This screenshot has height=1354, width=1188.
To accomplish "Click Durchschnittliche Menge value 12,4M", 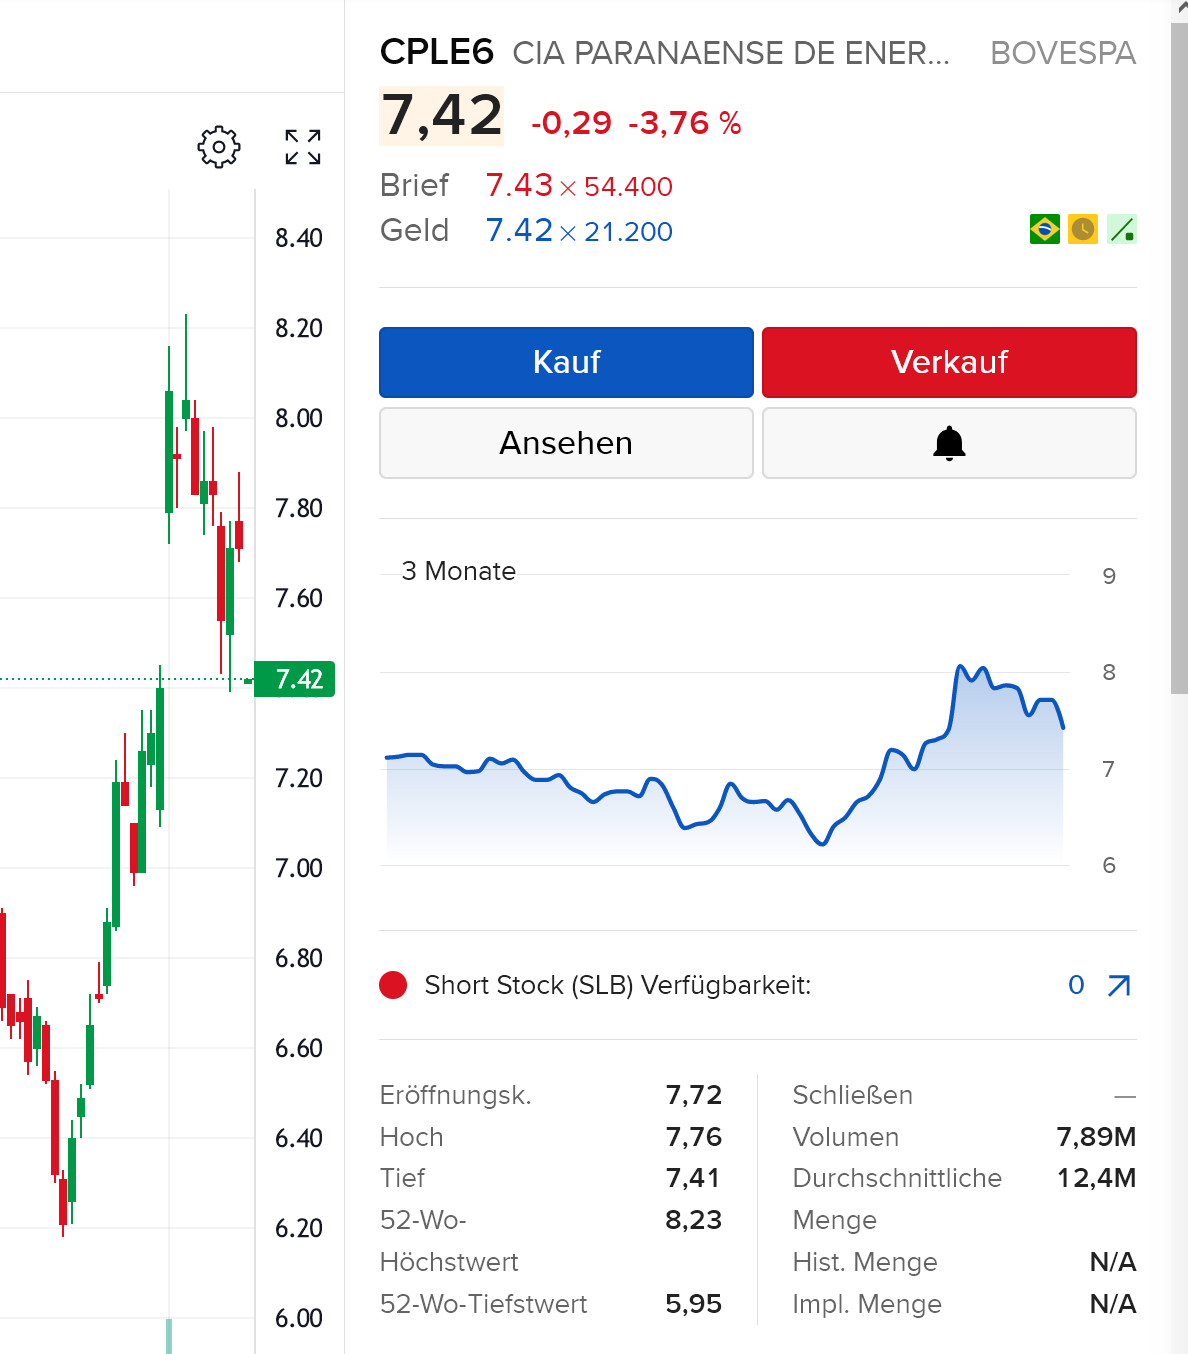I will click(1097, 1178).
